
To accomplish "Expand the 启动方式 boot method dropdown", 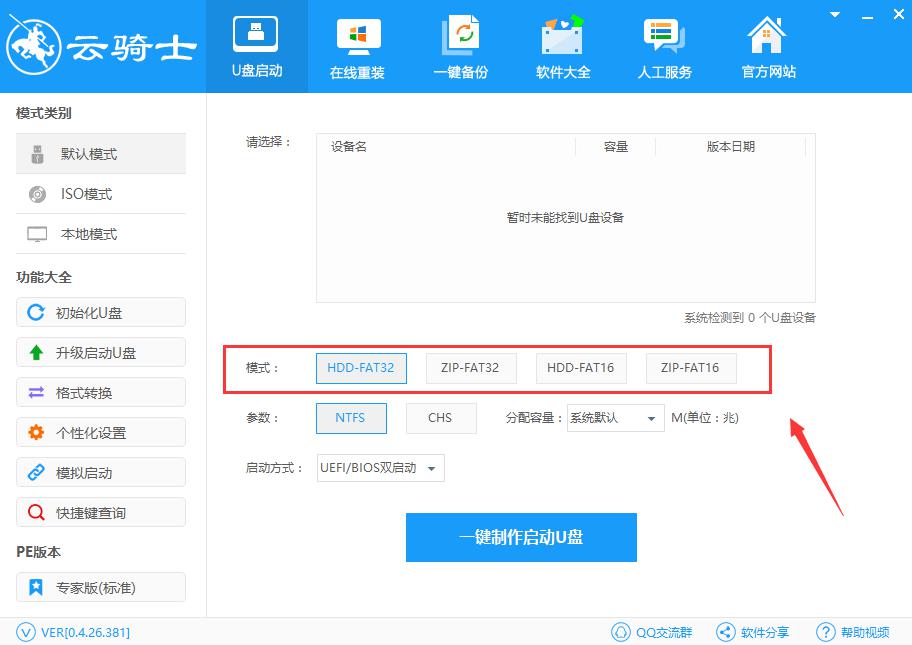I will [x=380, y=467].
